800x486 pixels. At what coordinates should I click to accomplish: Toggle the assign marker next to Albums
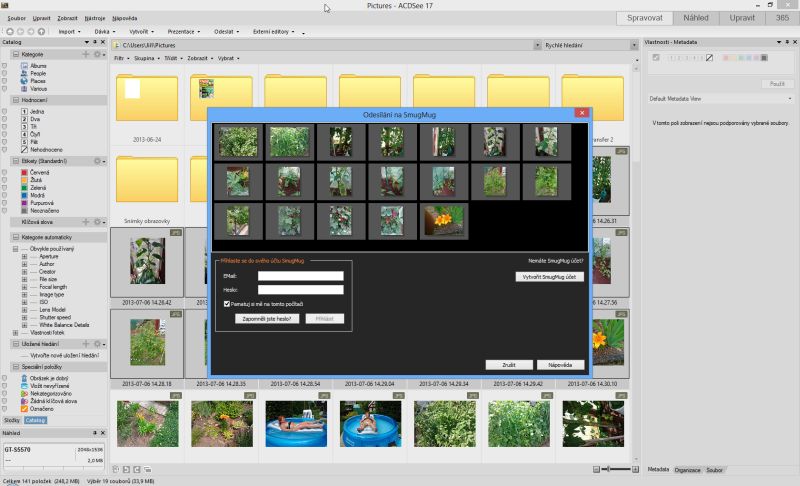click(x=5, y=66)
